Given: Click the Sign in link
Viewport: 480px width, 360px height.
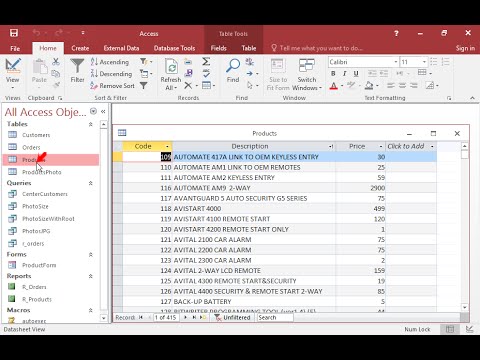Looking at the screenshot, I should [x=465, y=48].
